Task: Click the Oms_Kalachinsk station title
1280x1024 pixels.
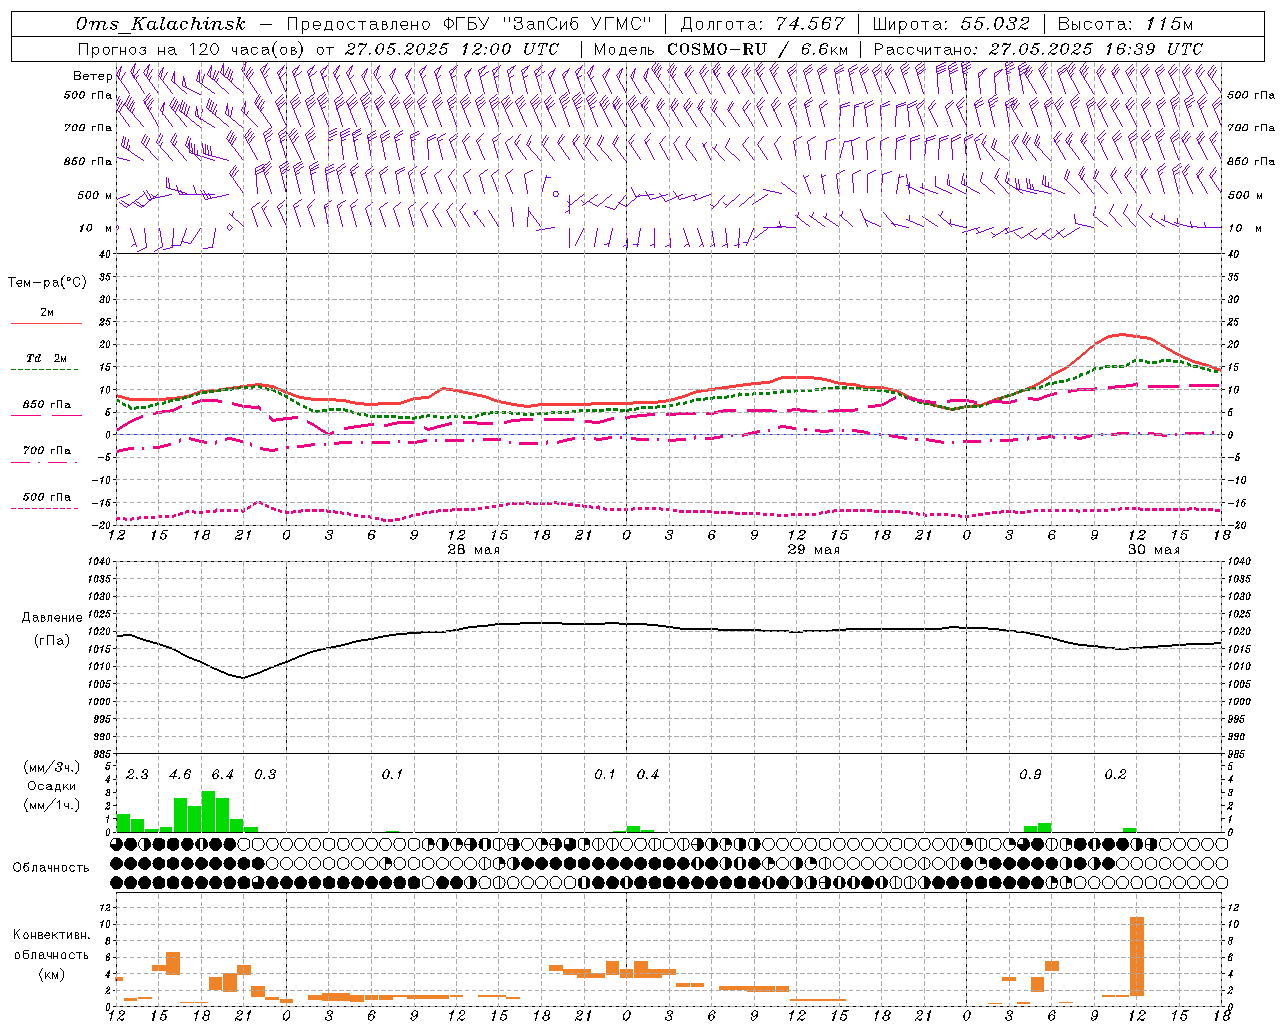Action: (x=161, y=24)
